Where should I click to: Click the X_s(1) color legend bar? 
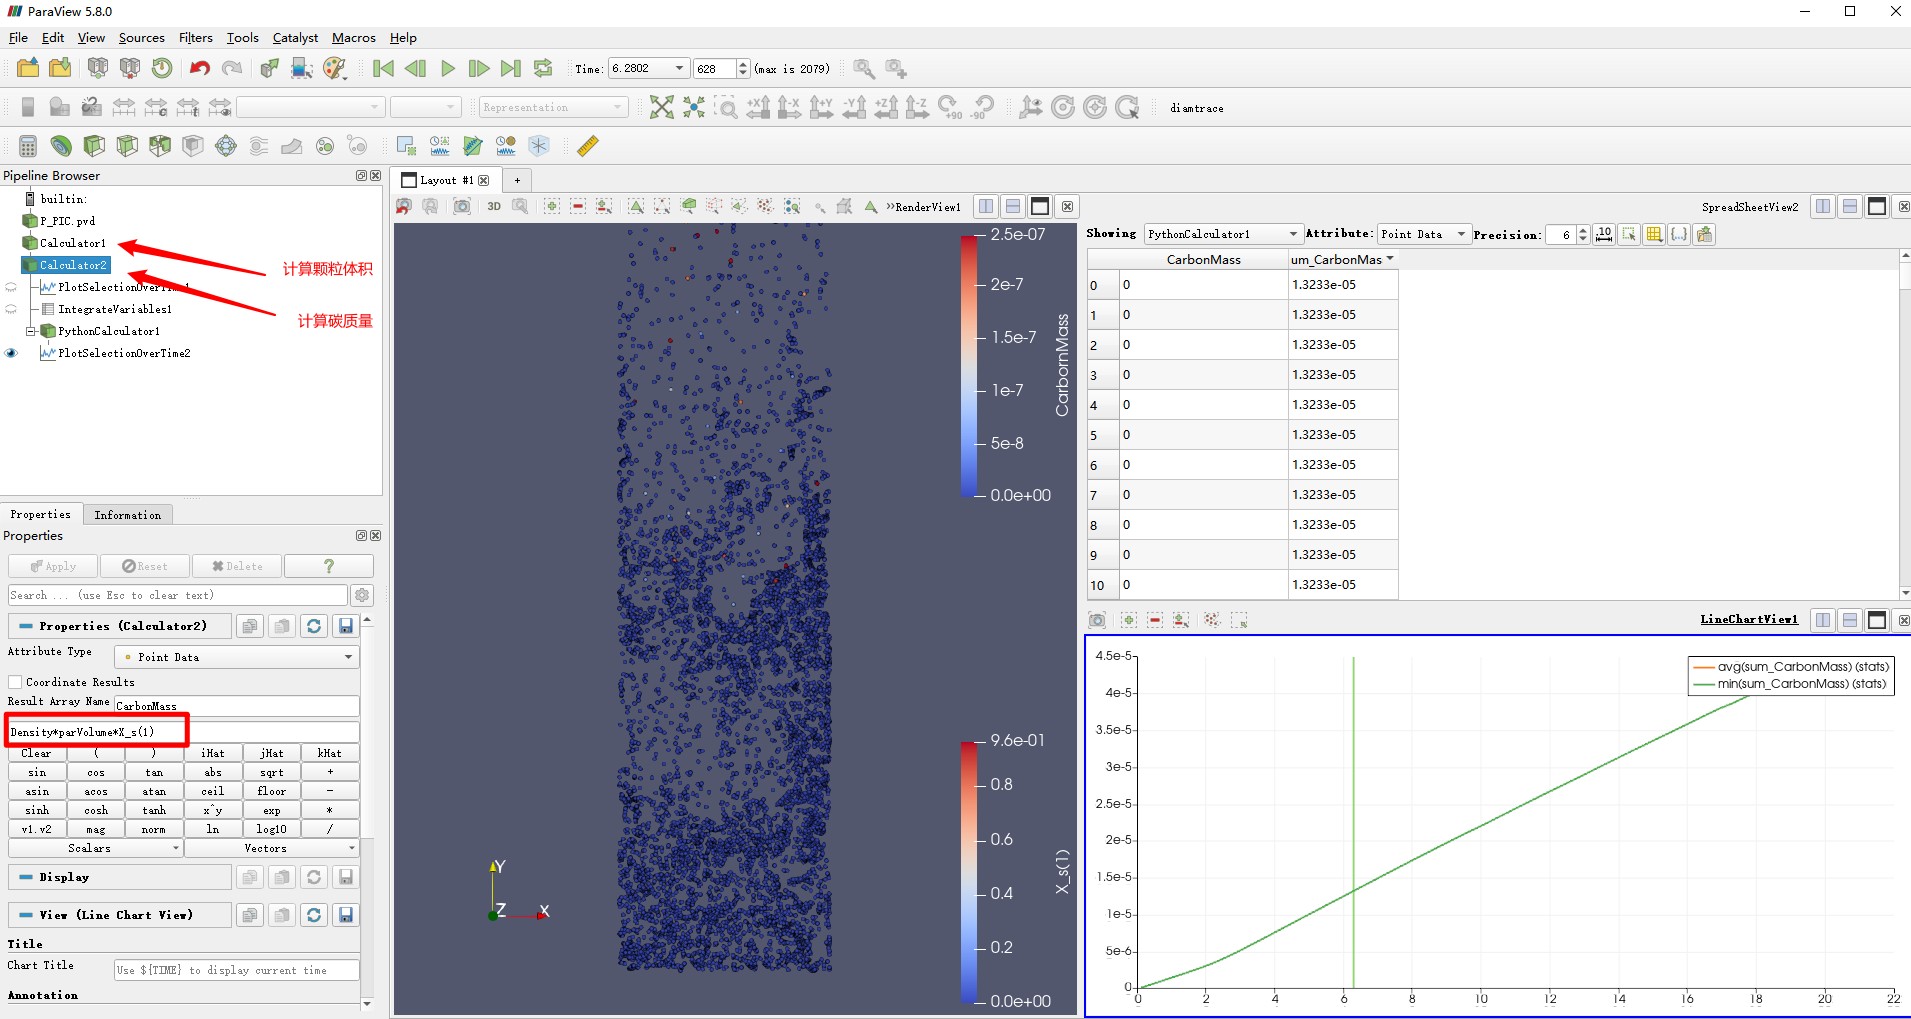click(x=968, y=871)
